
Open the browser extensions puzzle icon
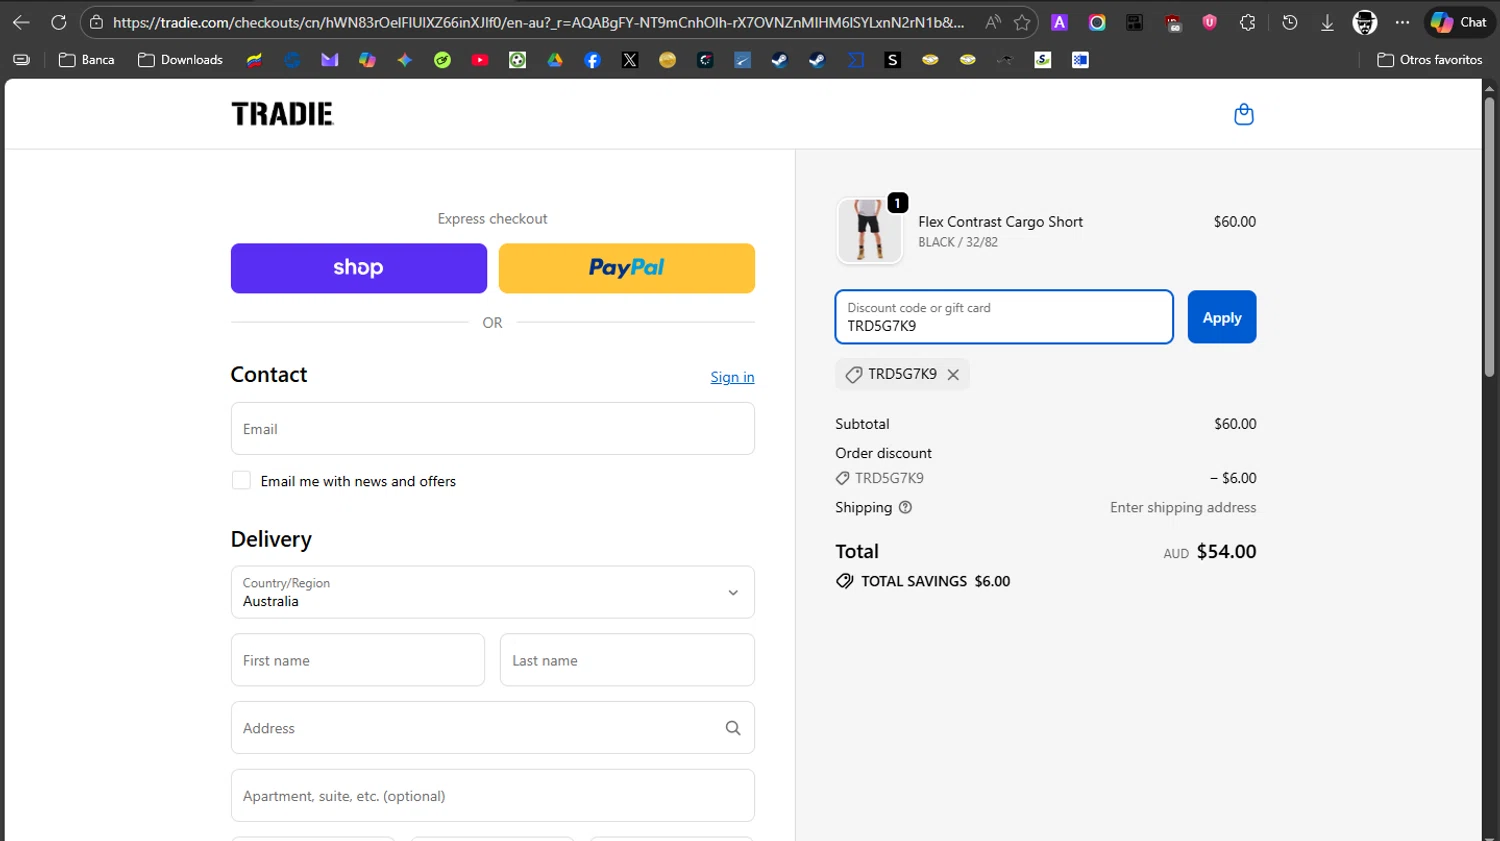pos(1247,22)
